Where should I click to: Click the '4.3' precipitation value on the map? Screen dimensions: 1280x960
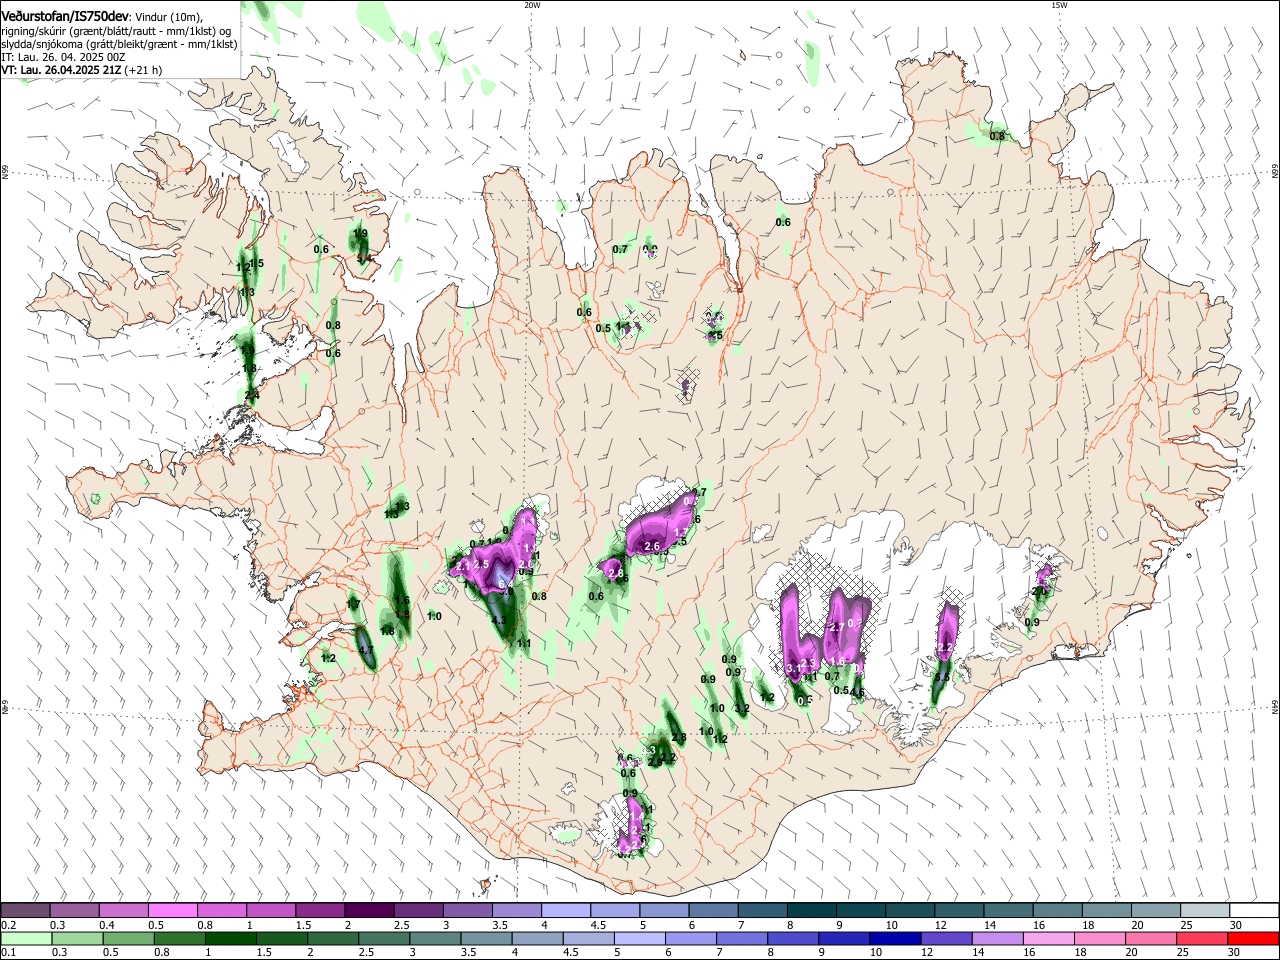tap(499, 622)
